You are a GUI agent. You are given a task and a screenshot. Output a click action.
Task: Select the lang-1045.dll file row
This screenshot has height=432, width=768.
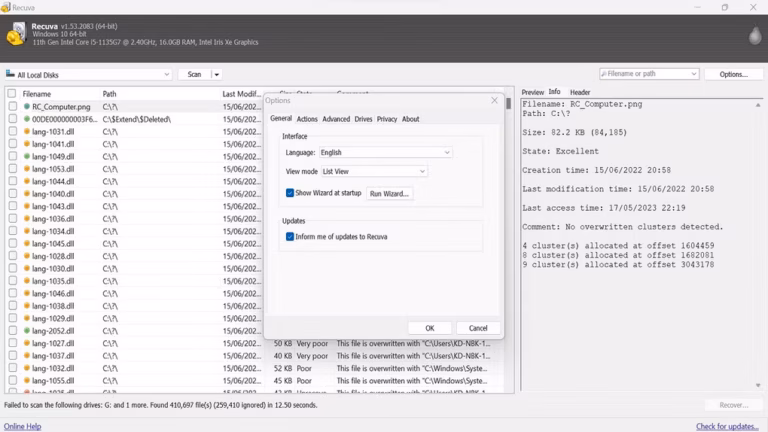(x=135, y=243)
